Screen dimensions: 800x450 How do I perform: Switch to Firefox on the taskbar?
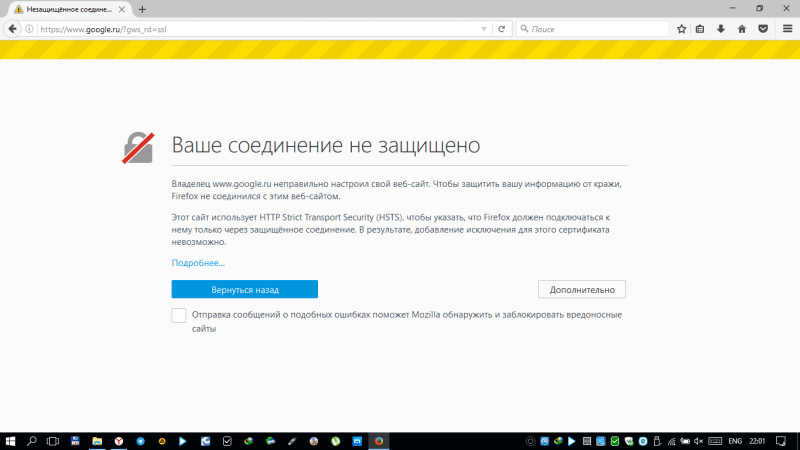tap(379, 441)
